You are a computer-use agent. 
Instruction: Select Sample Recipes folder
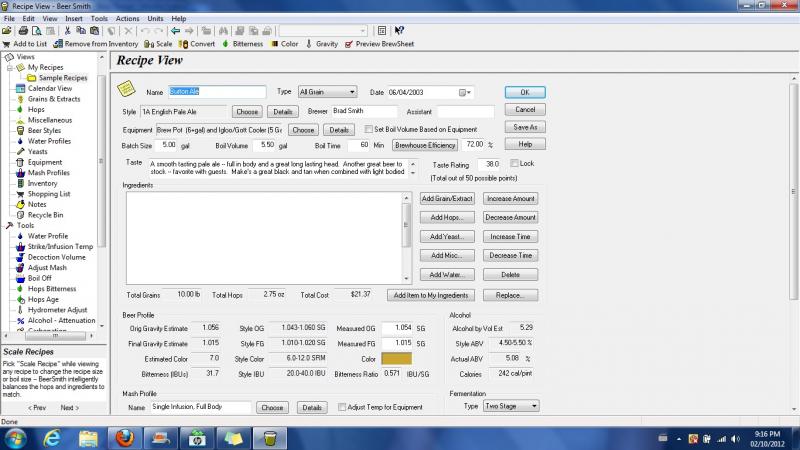pyautogui.click(x=63, y=78)
